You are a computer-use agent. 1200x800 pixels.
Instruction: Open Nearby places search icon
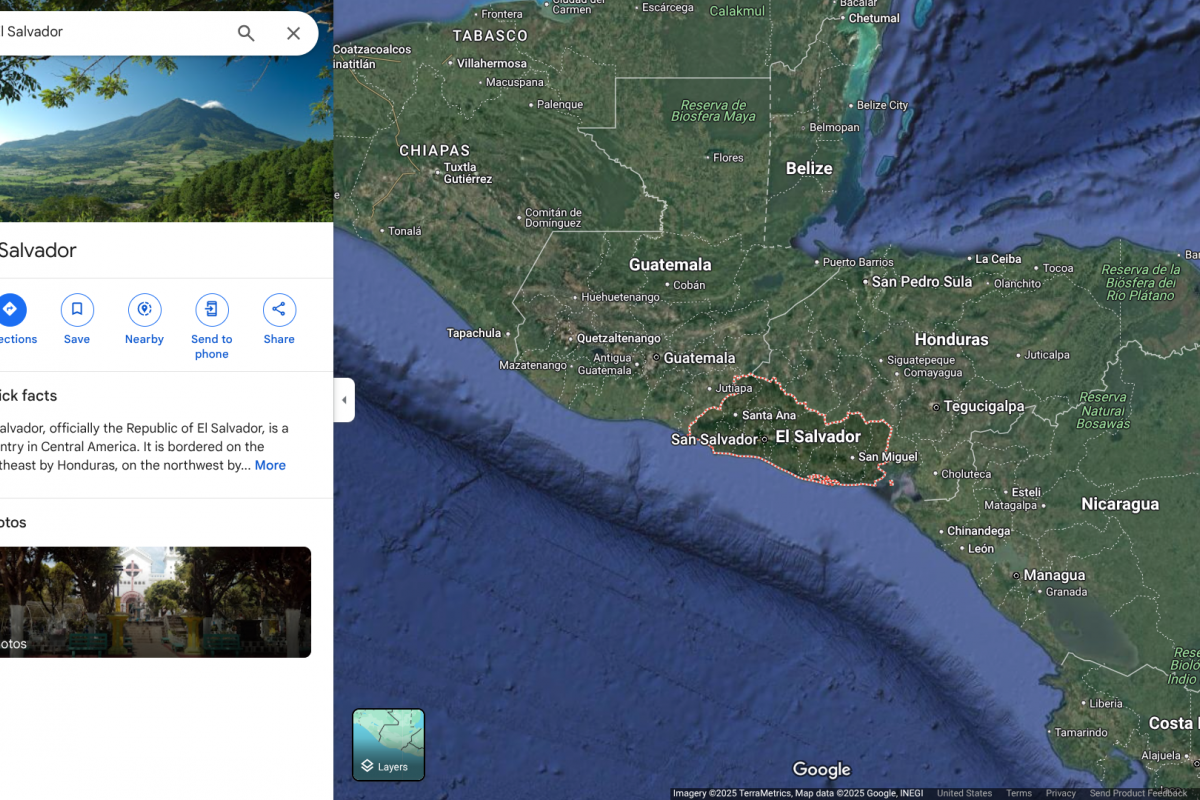(144, 310)
